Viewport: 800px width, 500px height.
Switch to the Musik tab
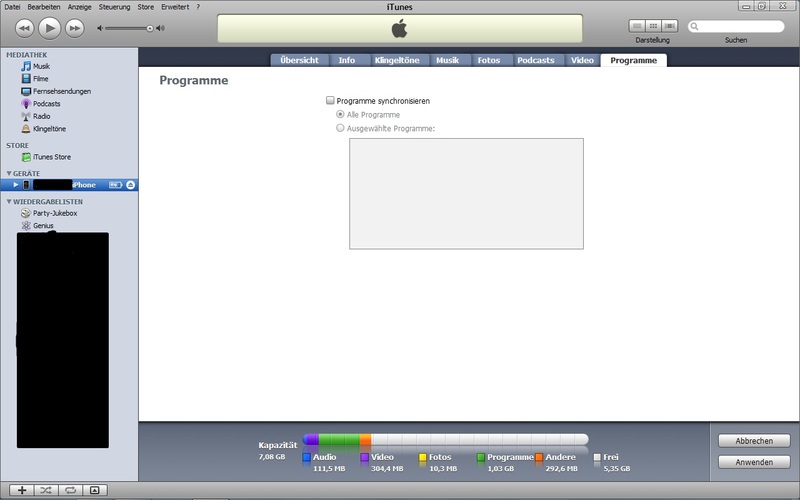(447, 60)
